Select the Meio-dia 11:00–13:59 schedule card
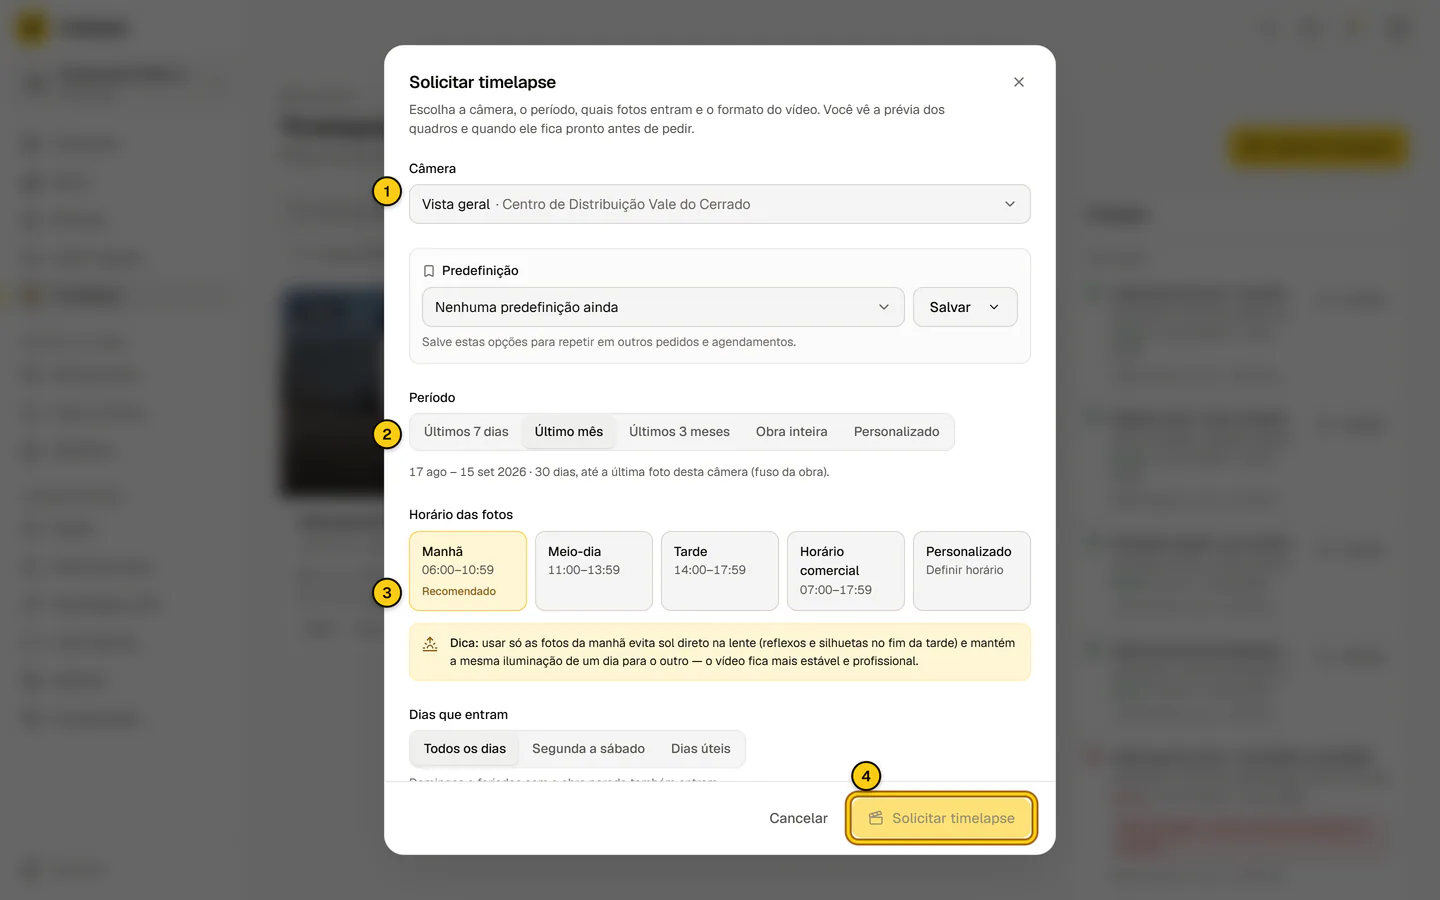Viewport: 1440px width, 900px height. pos(594,571)
